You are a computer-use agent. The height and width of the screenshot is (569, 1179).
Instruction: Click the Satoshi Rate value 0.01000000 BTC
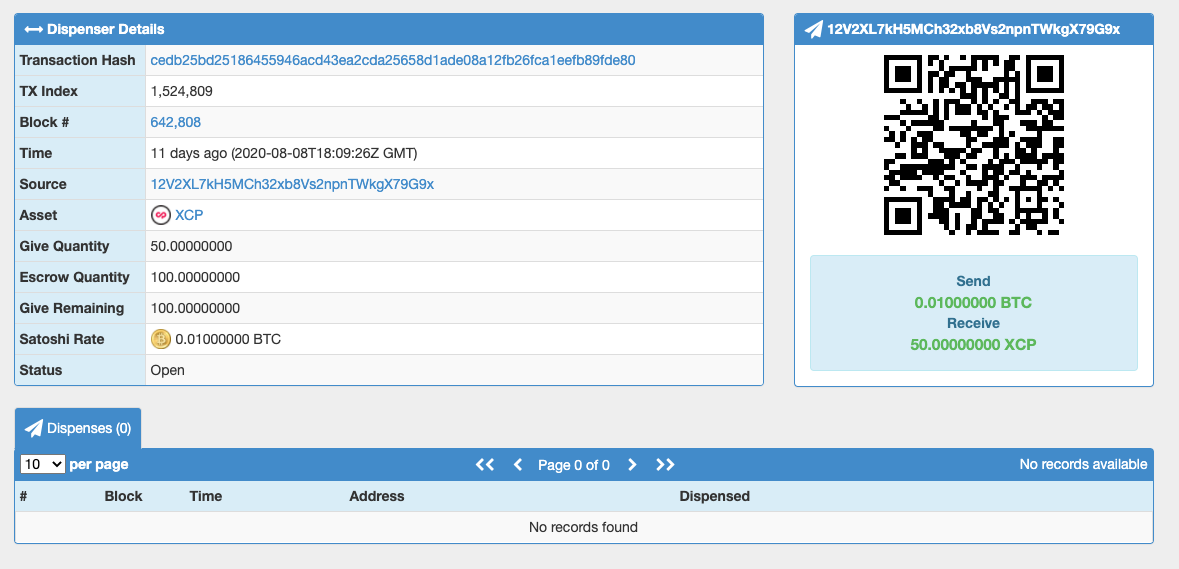pyautogui.click(x=228, y=339)
